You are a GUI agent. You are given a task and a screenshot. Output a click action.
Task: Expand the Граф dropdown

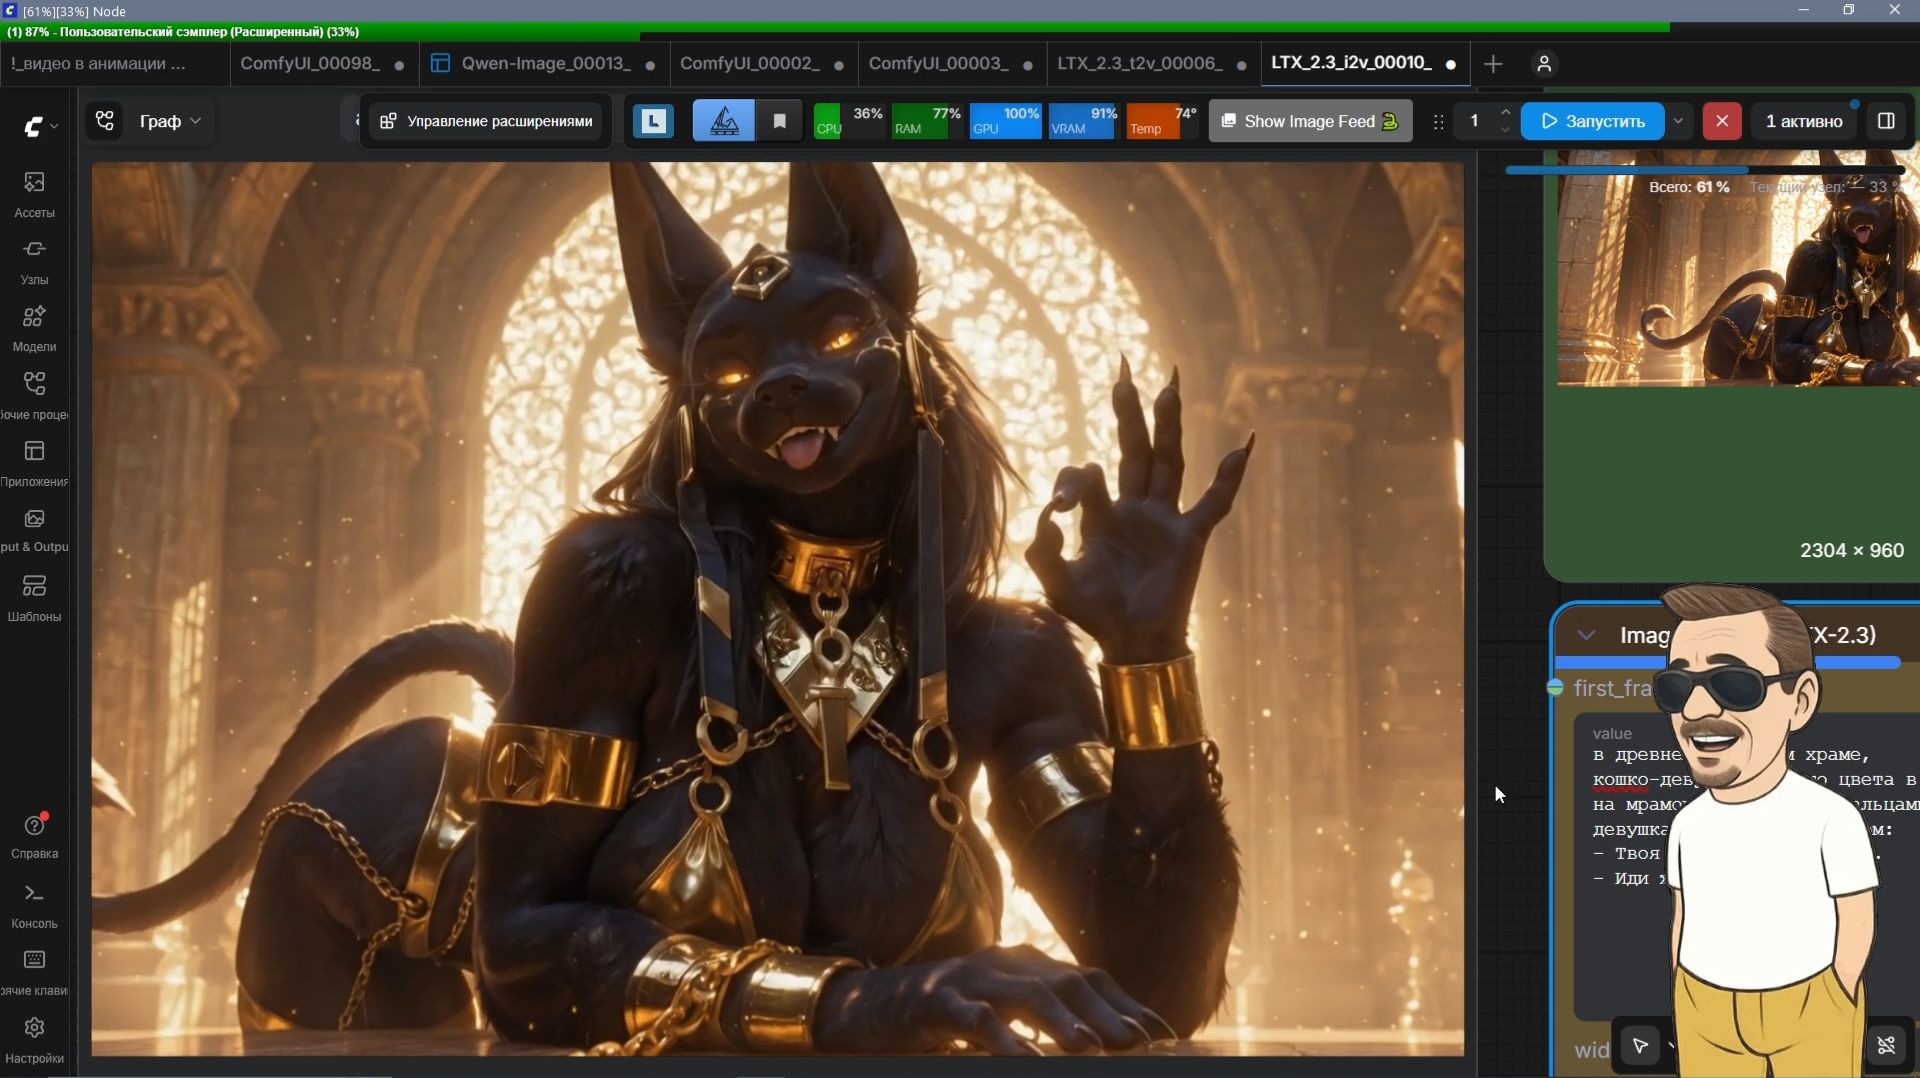(170, 121)
